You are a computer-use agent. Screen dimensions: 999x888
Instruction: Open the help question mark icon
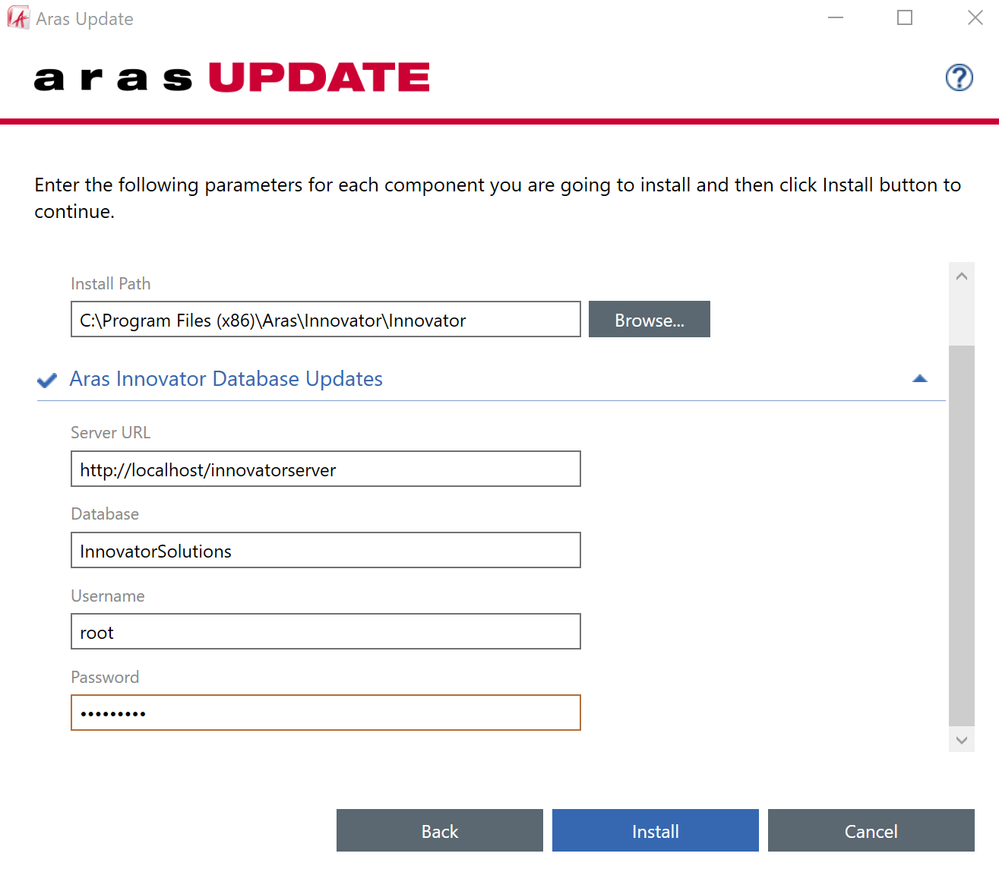[x=958, y=78]
